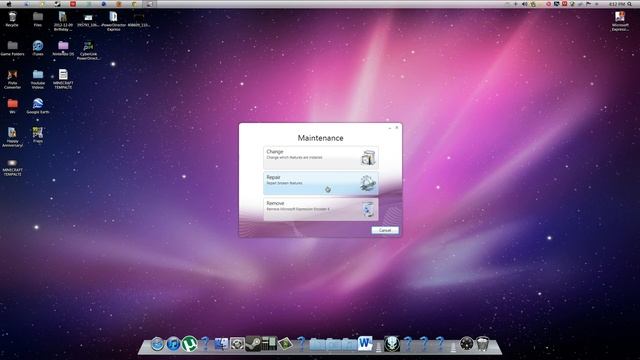Open the Happy Anniversary file icon
Screen dimensions: 640x360
(12, 137)
